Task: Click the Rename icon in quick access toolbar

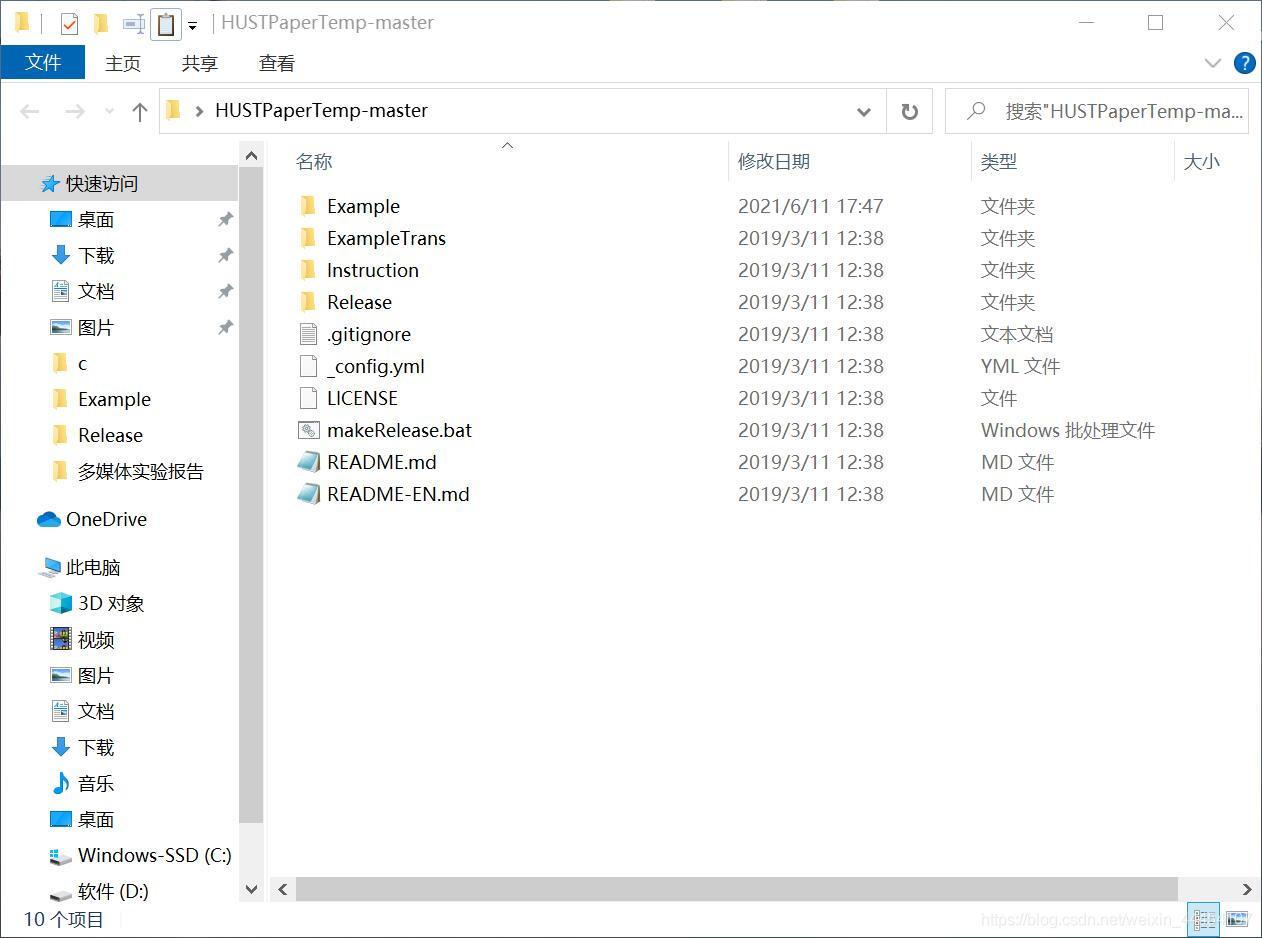Action: [x=134, y=23]
